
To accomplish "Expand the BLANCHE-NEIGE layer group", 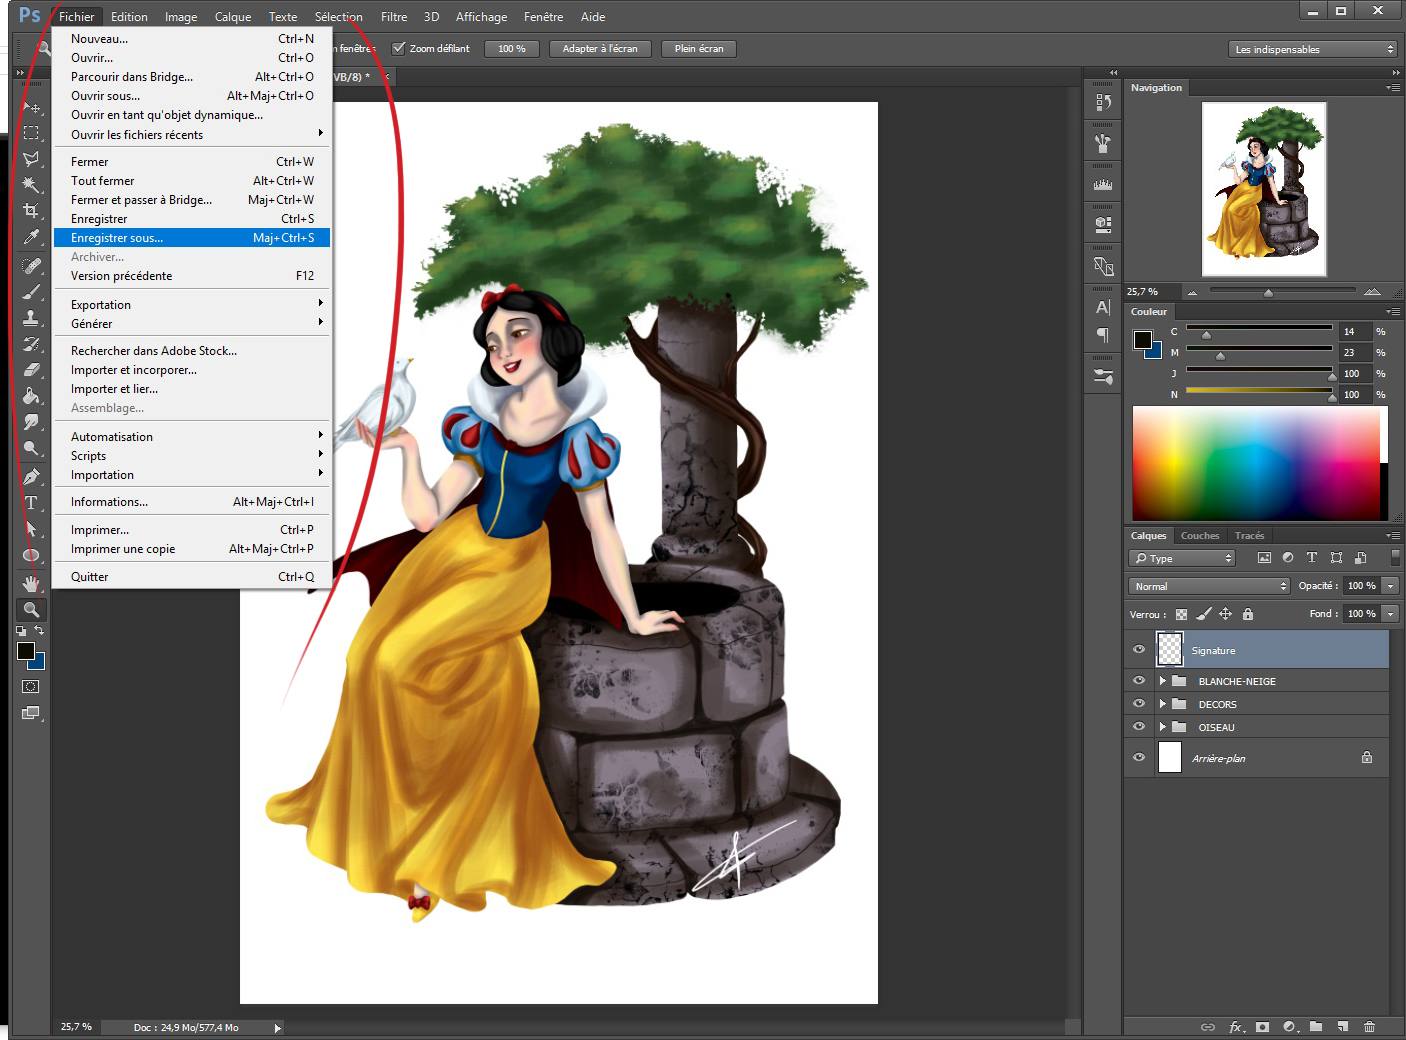I will pos(1161,680).
